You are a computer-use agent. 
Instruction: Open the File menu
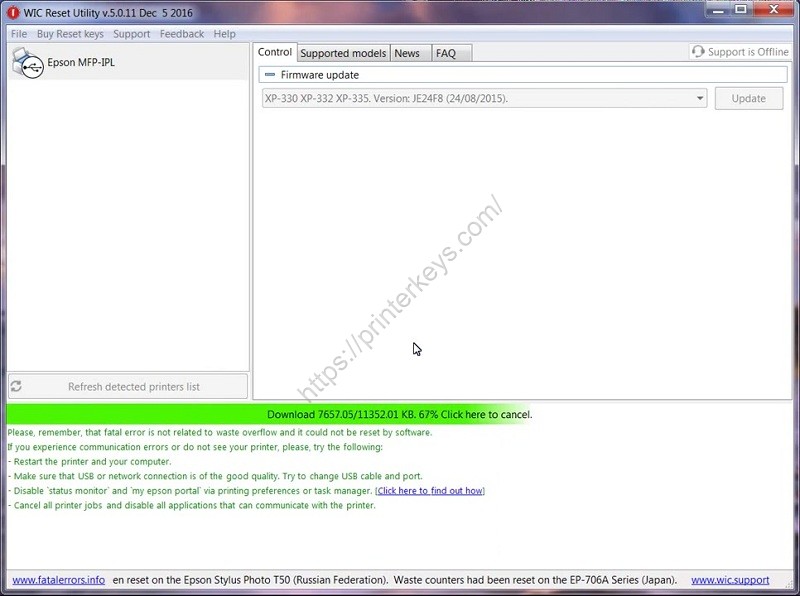19,34
